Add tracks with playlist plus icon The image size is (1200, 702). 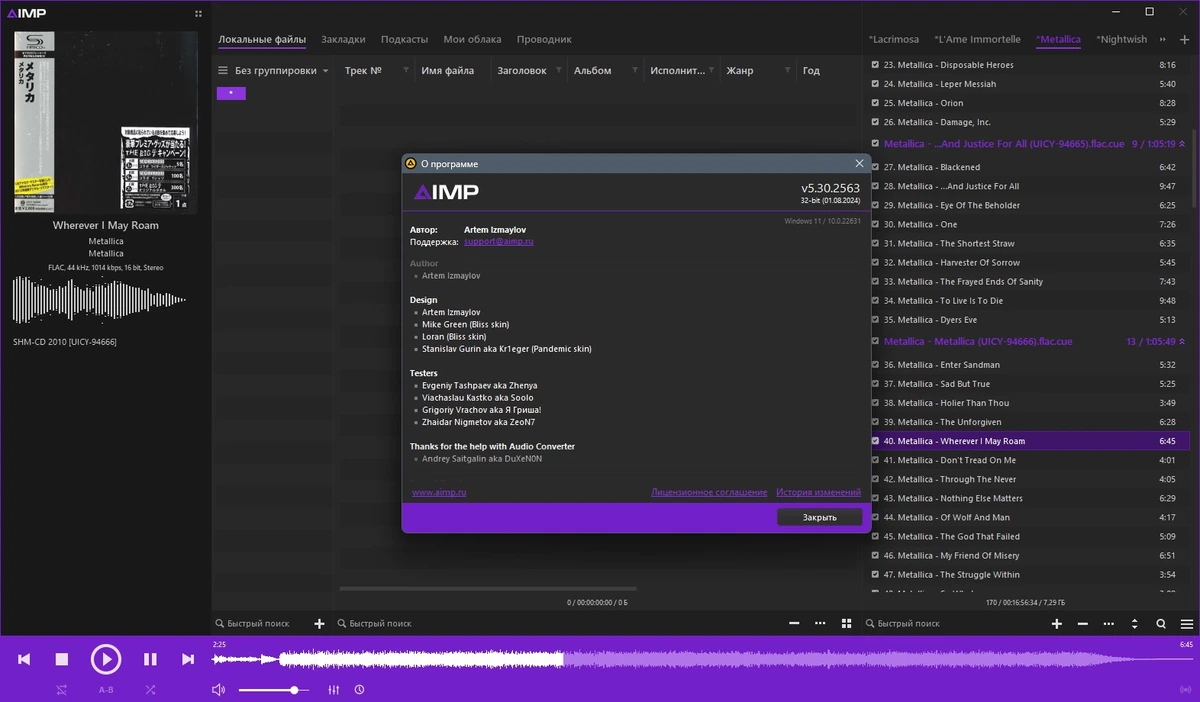tap(1057, 623)
